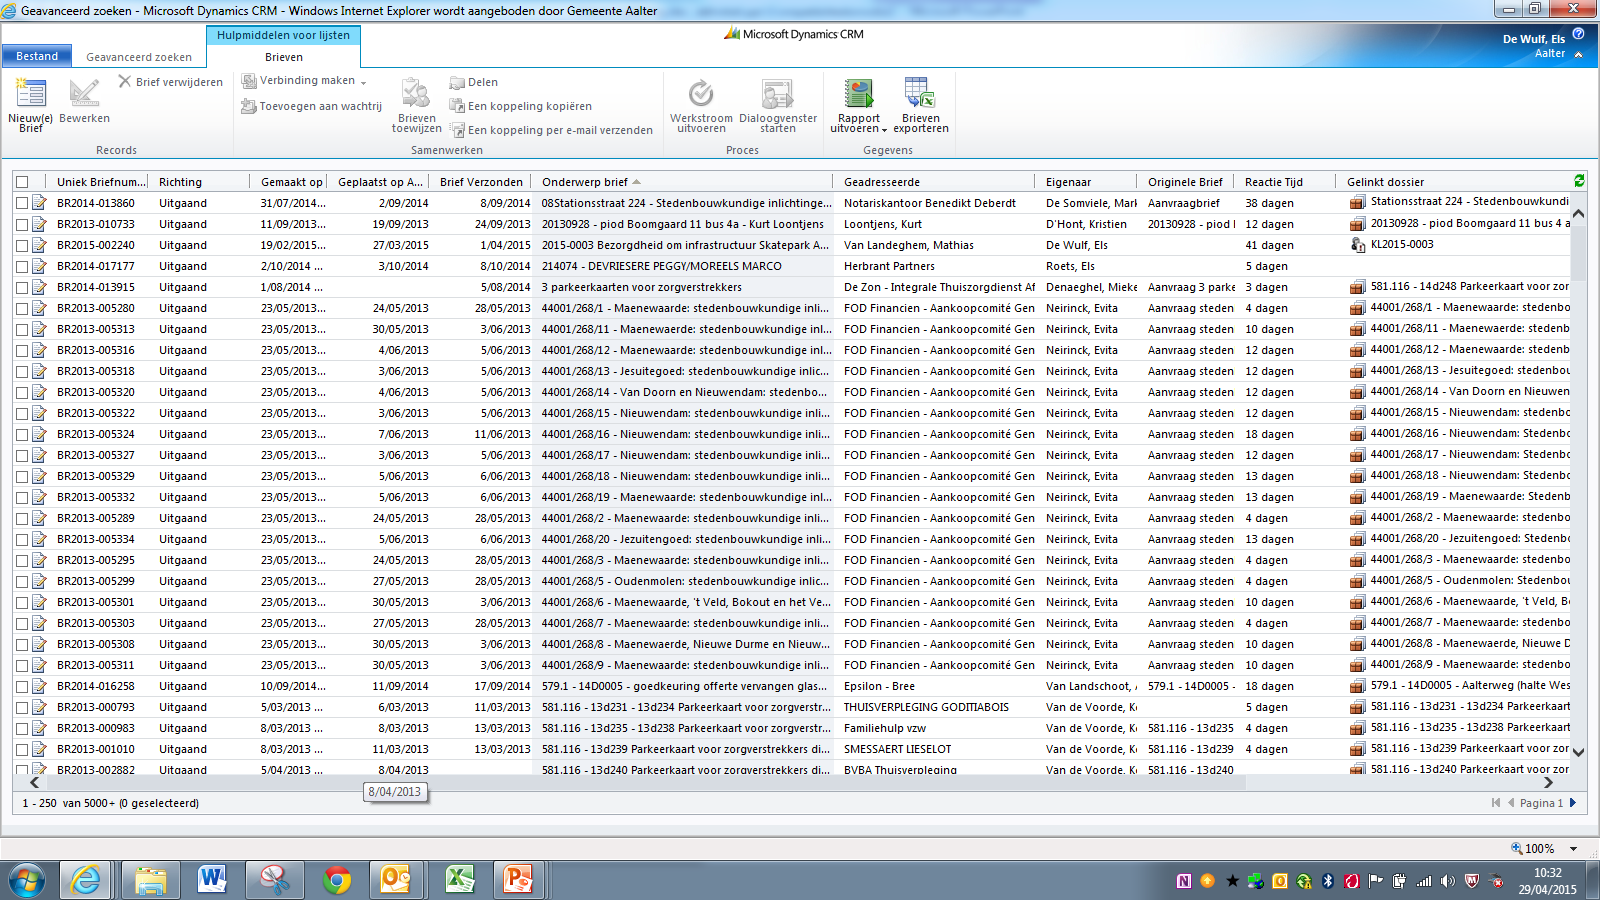The width and height of the screenshot is (1600, 900).
Task: Open Rapport uitvoeren dropdown
Action: [884, 129]
